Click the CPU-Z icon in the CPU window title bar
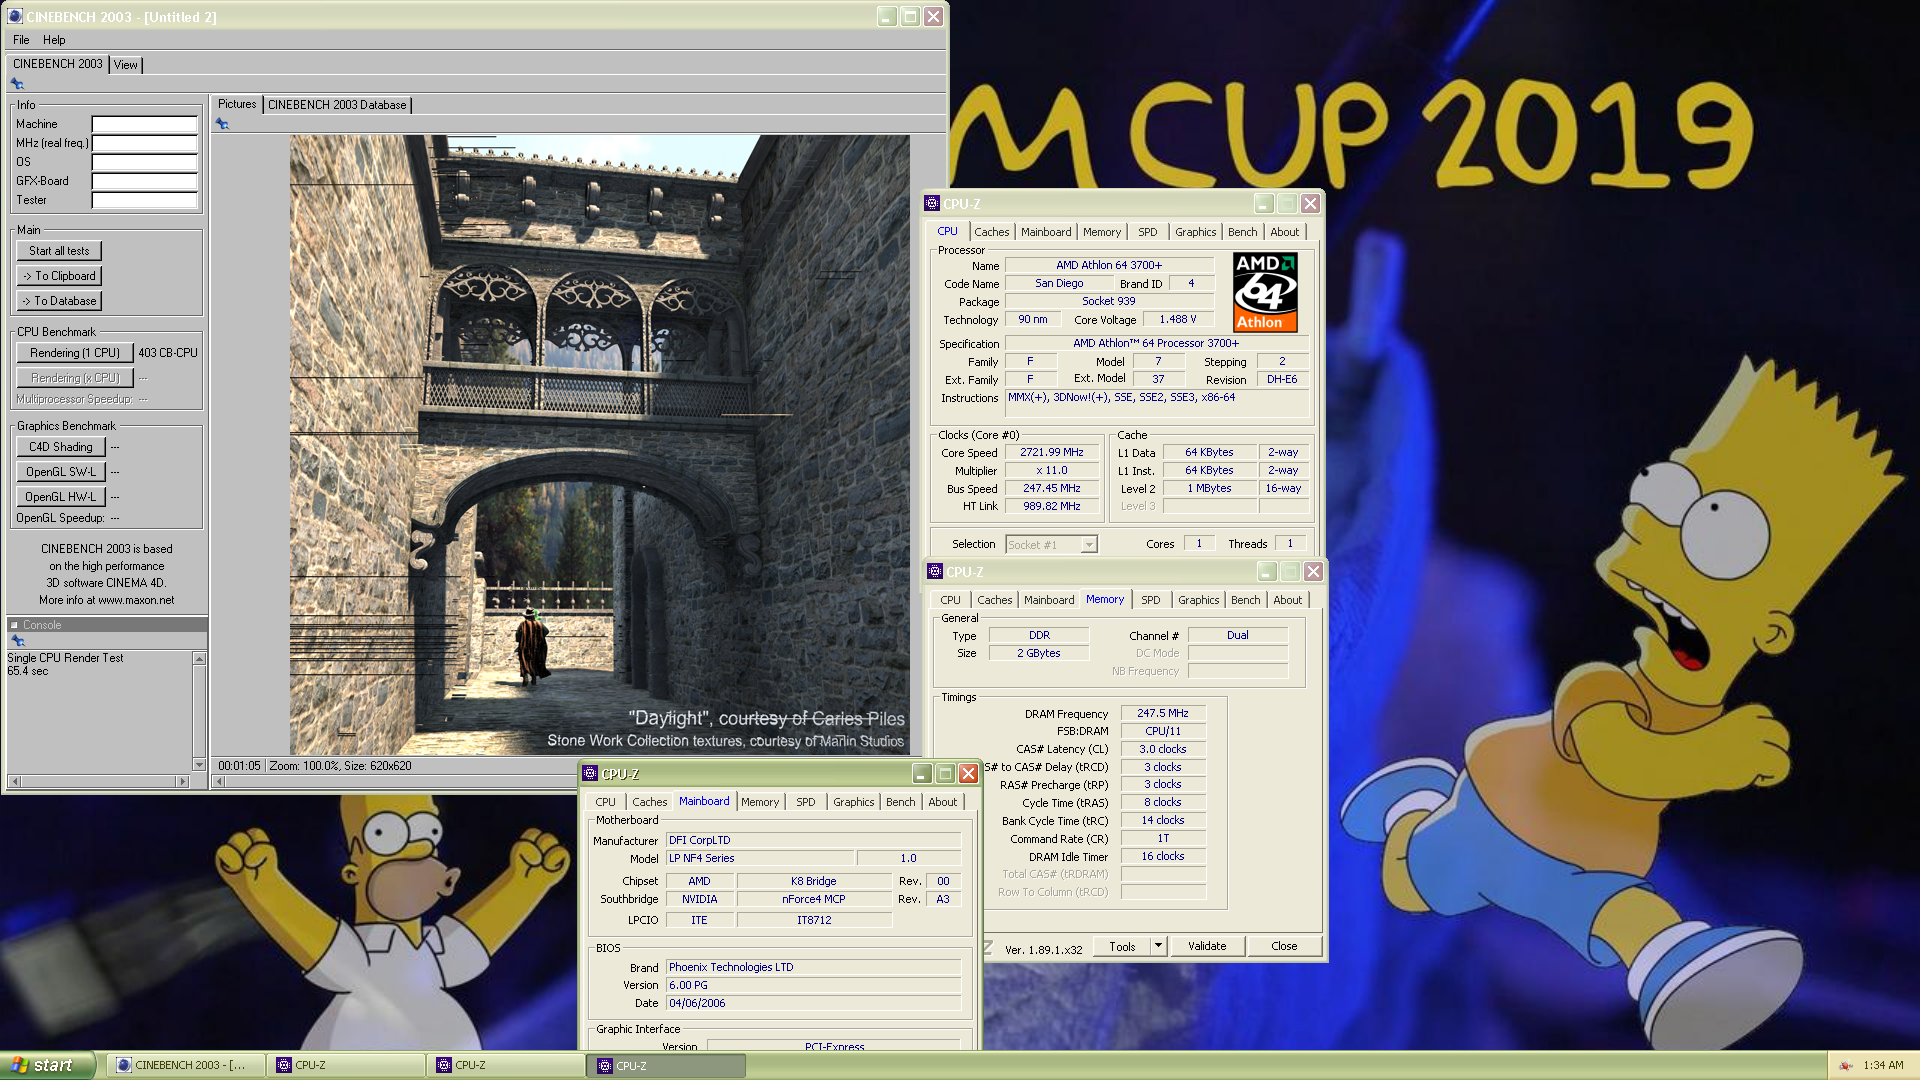This screenshot has width=1920, height=1080. [x=932, y=204]
